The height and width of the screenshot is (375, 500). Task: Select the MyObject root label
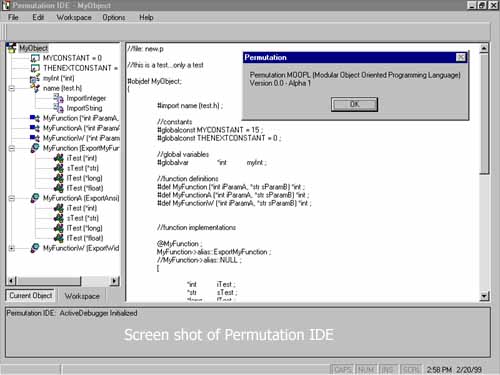[33, 48]
